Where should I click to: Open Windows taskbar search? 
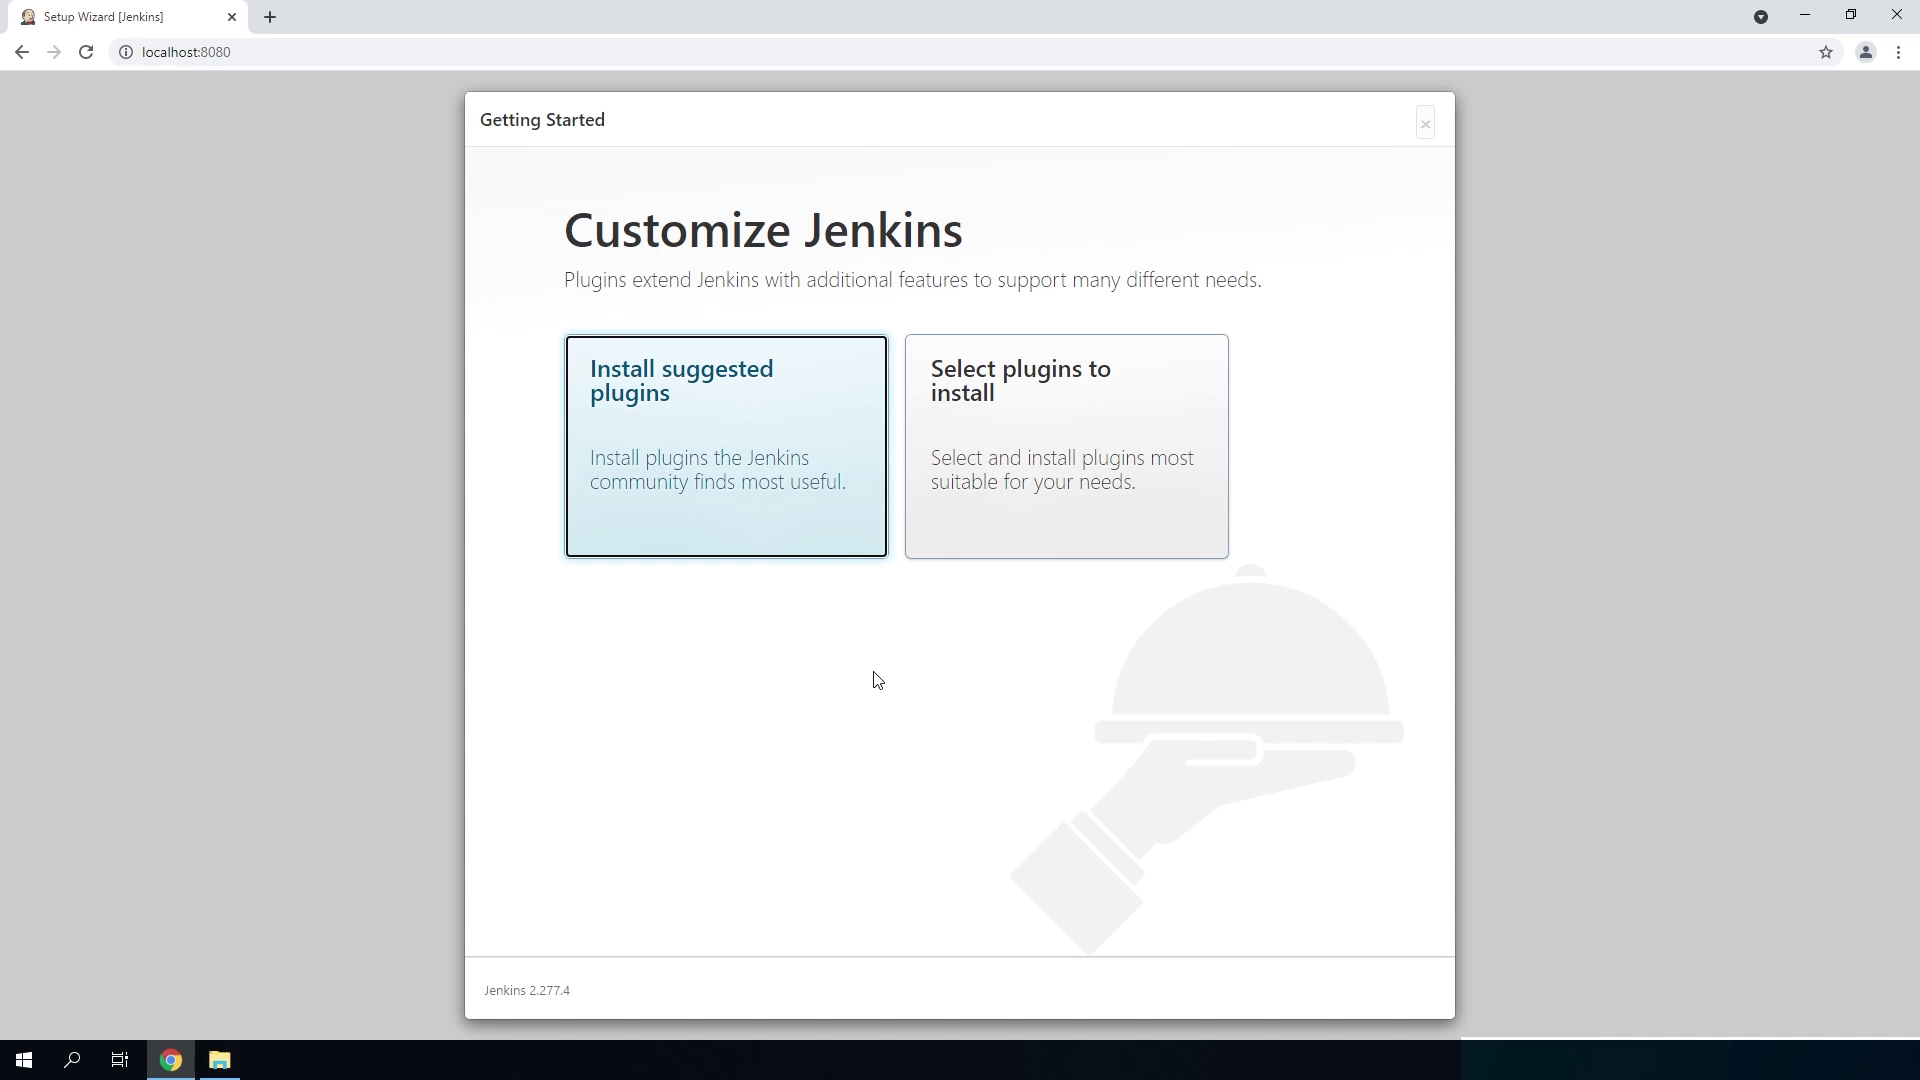[x=72, y=1060]
